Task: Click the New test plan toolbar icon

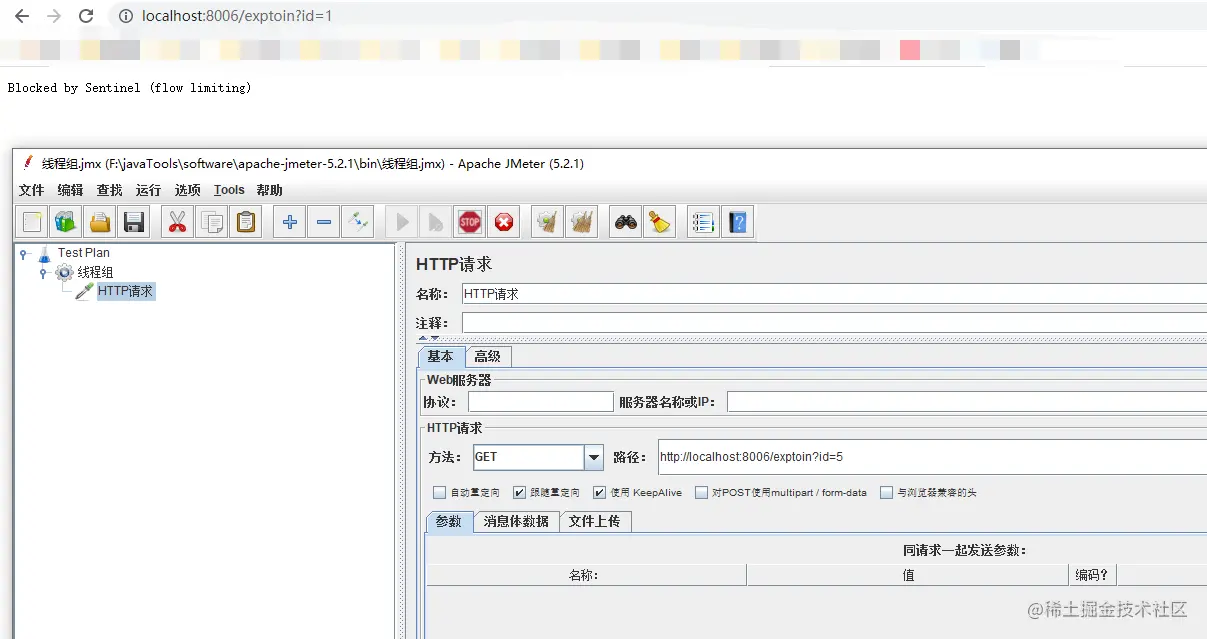Action: coord(32,222)
